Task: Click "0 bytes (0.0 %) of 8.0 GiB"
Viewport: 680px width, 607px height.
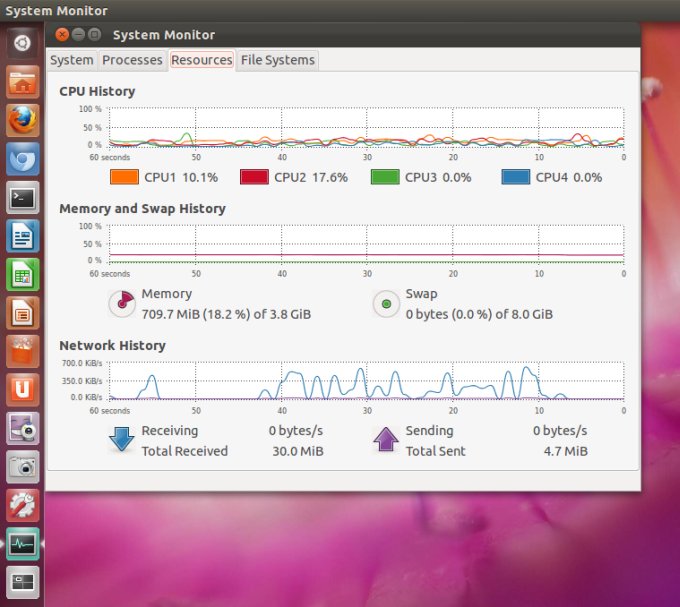Action: pos(479,314)
